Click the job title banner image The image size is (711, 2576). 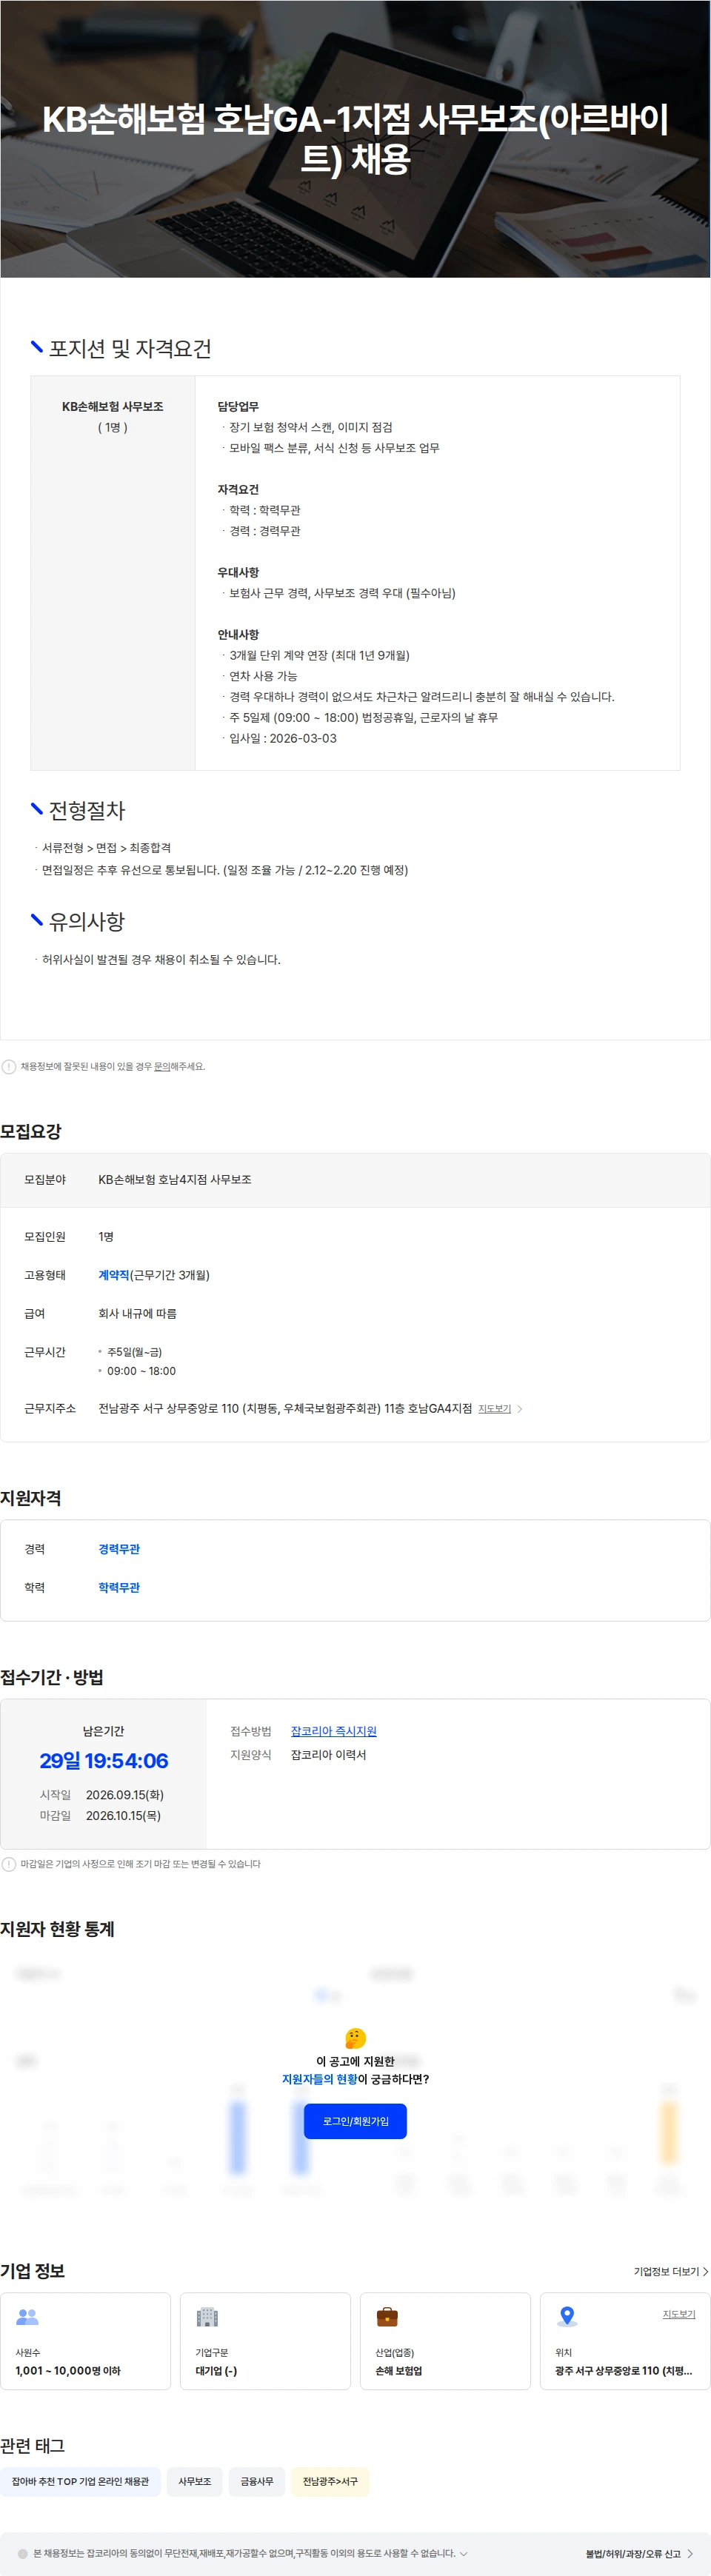tap(355, 139)
